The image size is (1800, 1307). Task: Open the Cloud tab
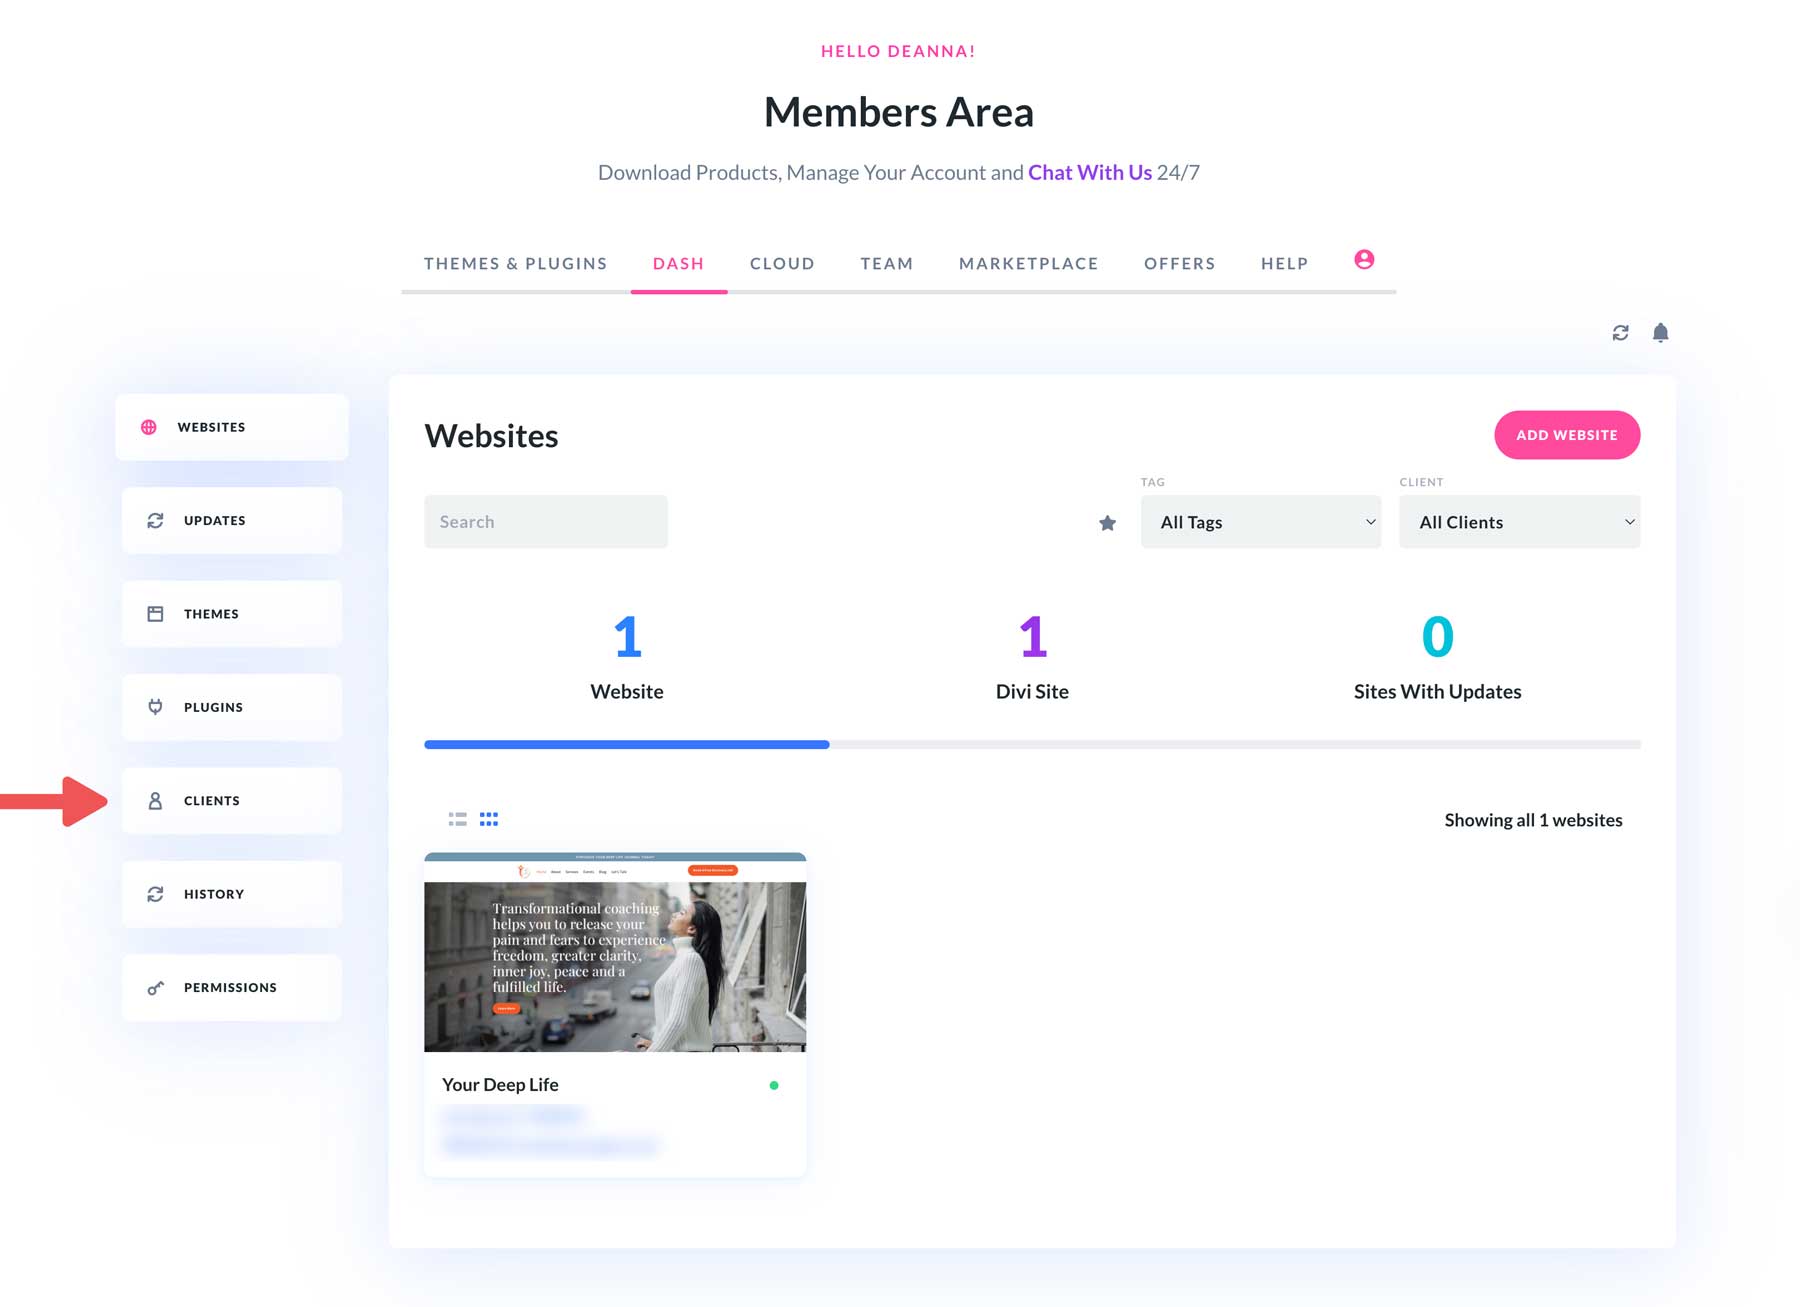pyautogui.click(x=782, y=263)
